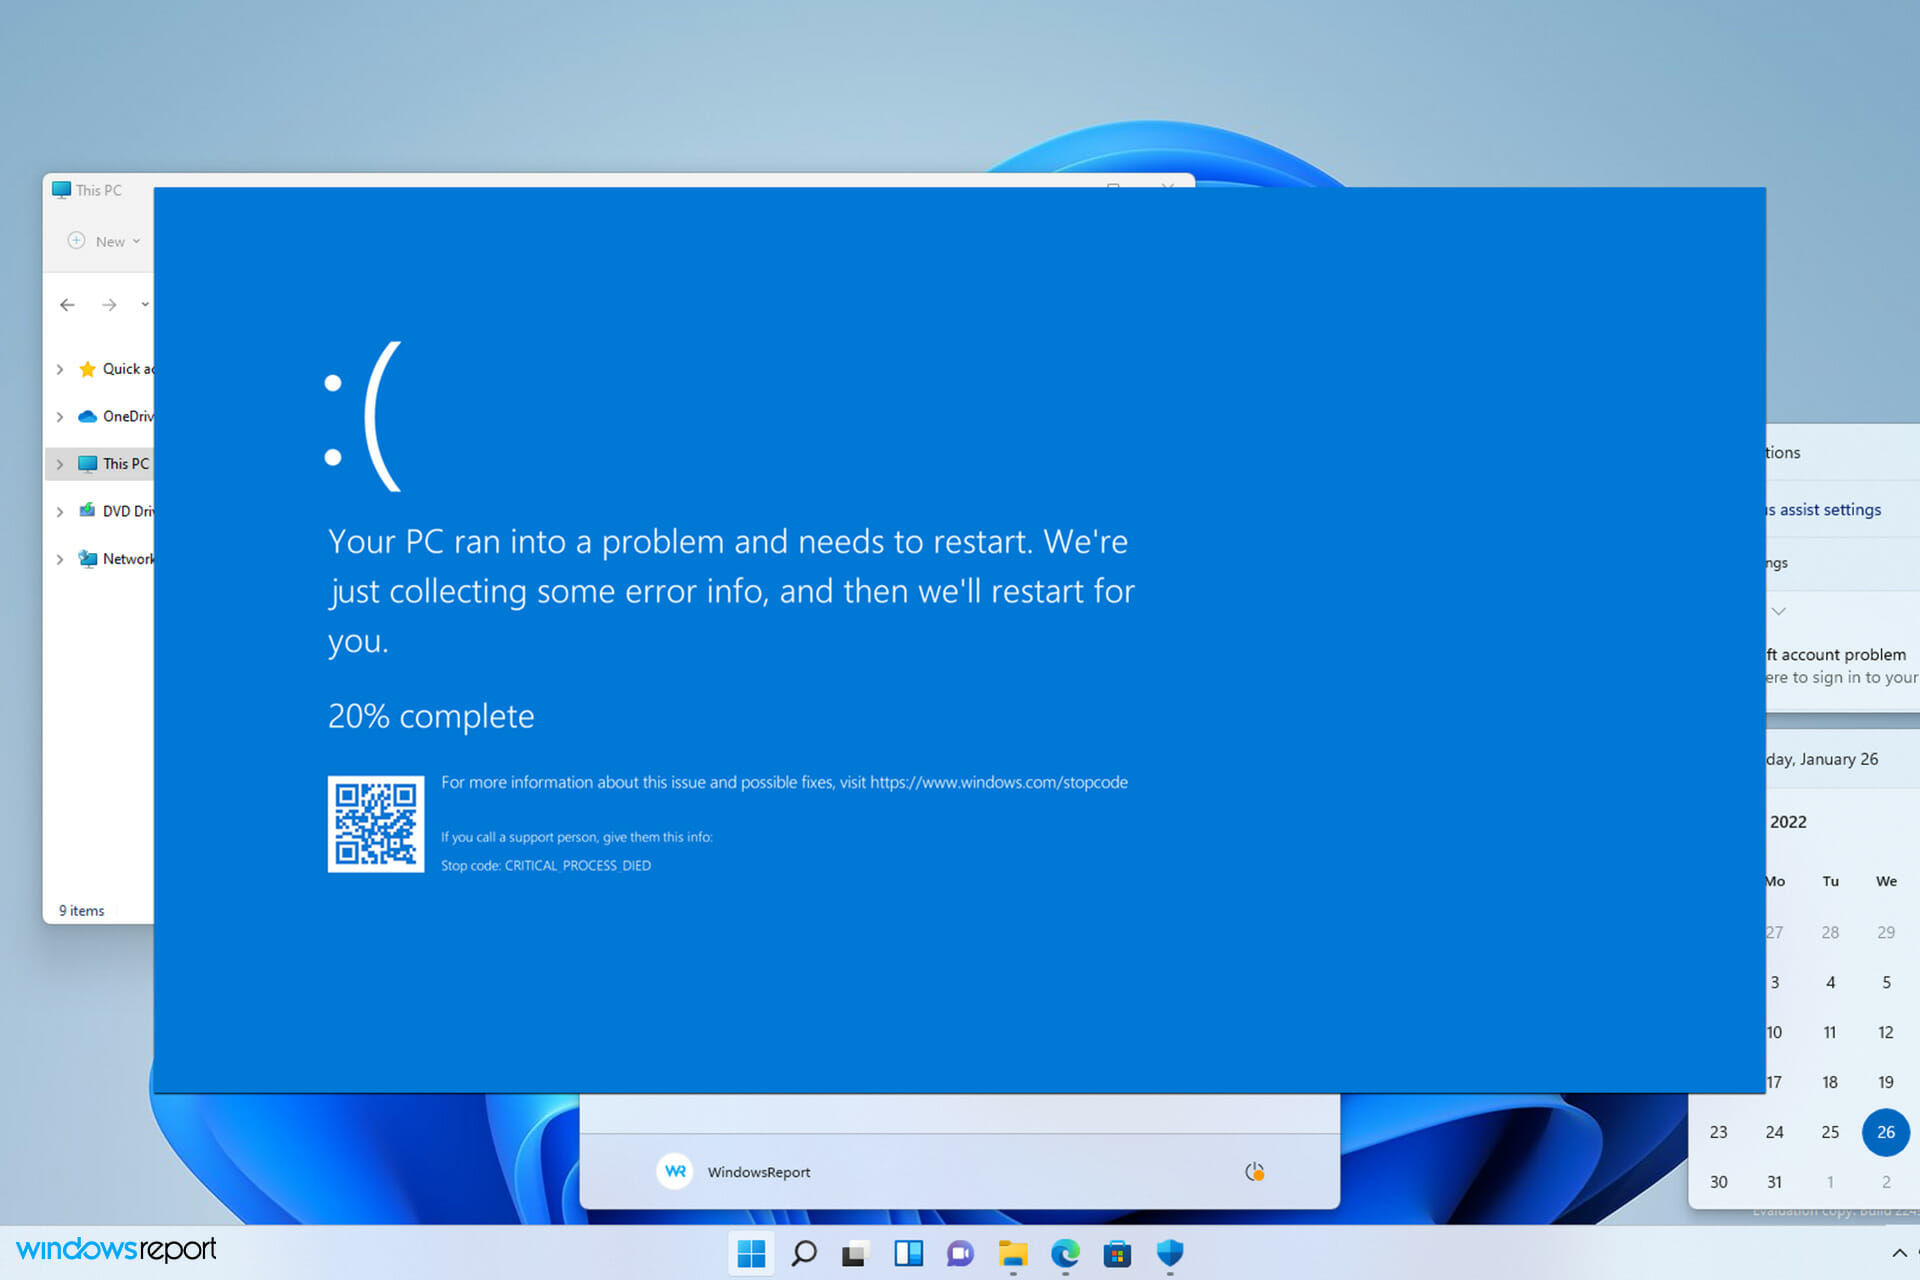Select calendar day 23
This screenshot has height=1280, width=1920.
1718,1132
